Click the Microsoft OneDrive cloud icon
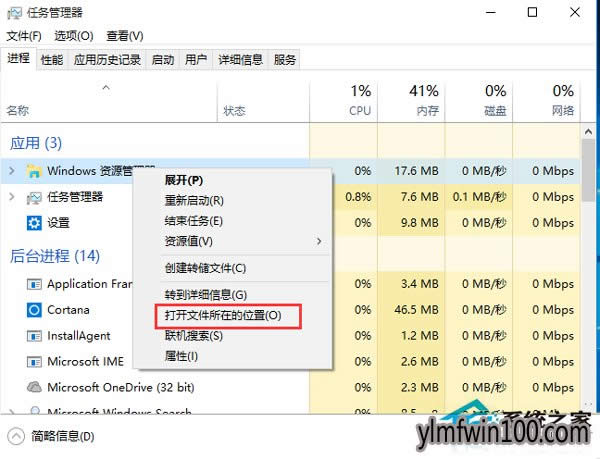This screenshot has height=459, width=600. [34, 387]
